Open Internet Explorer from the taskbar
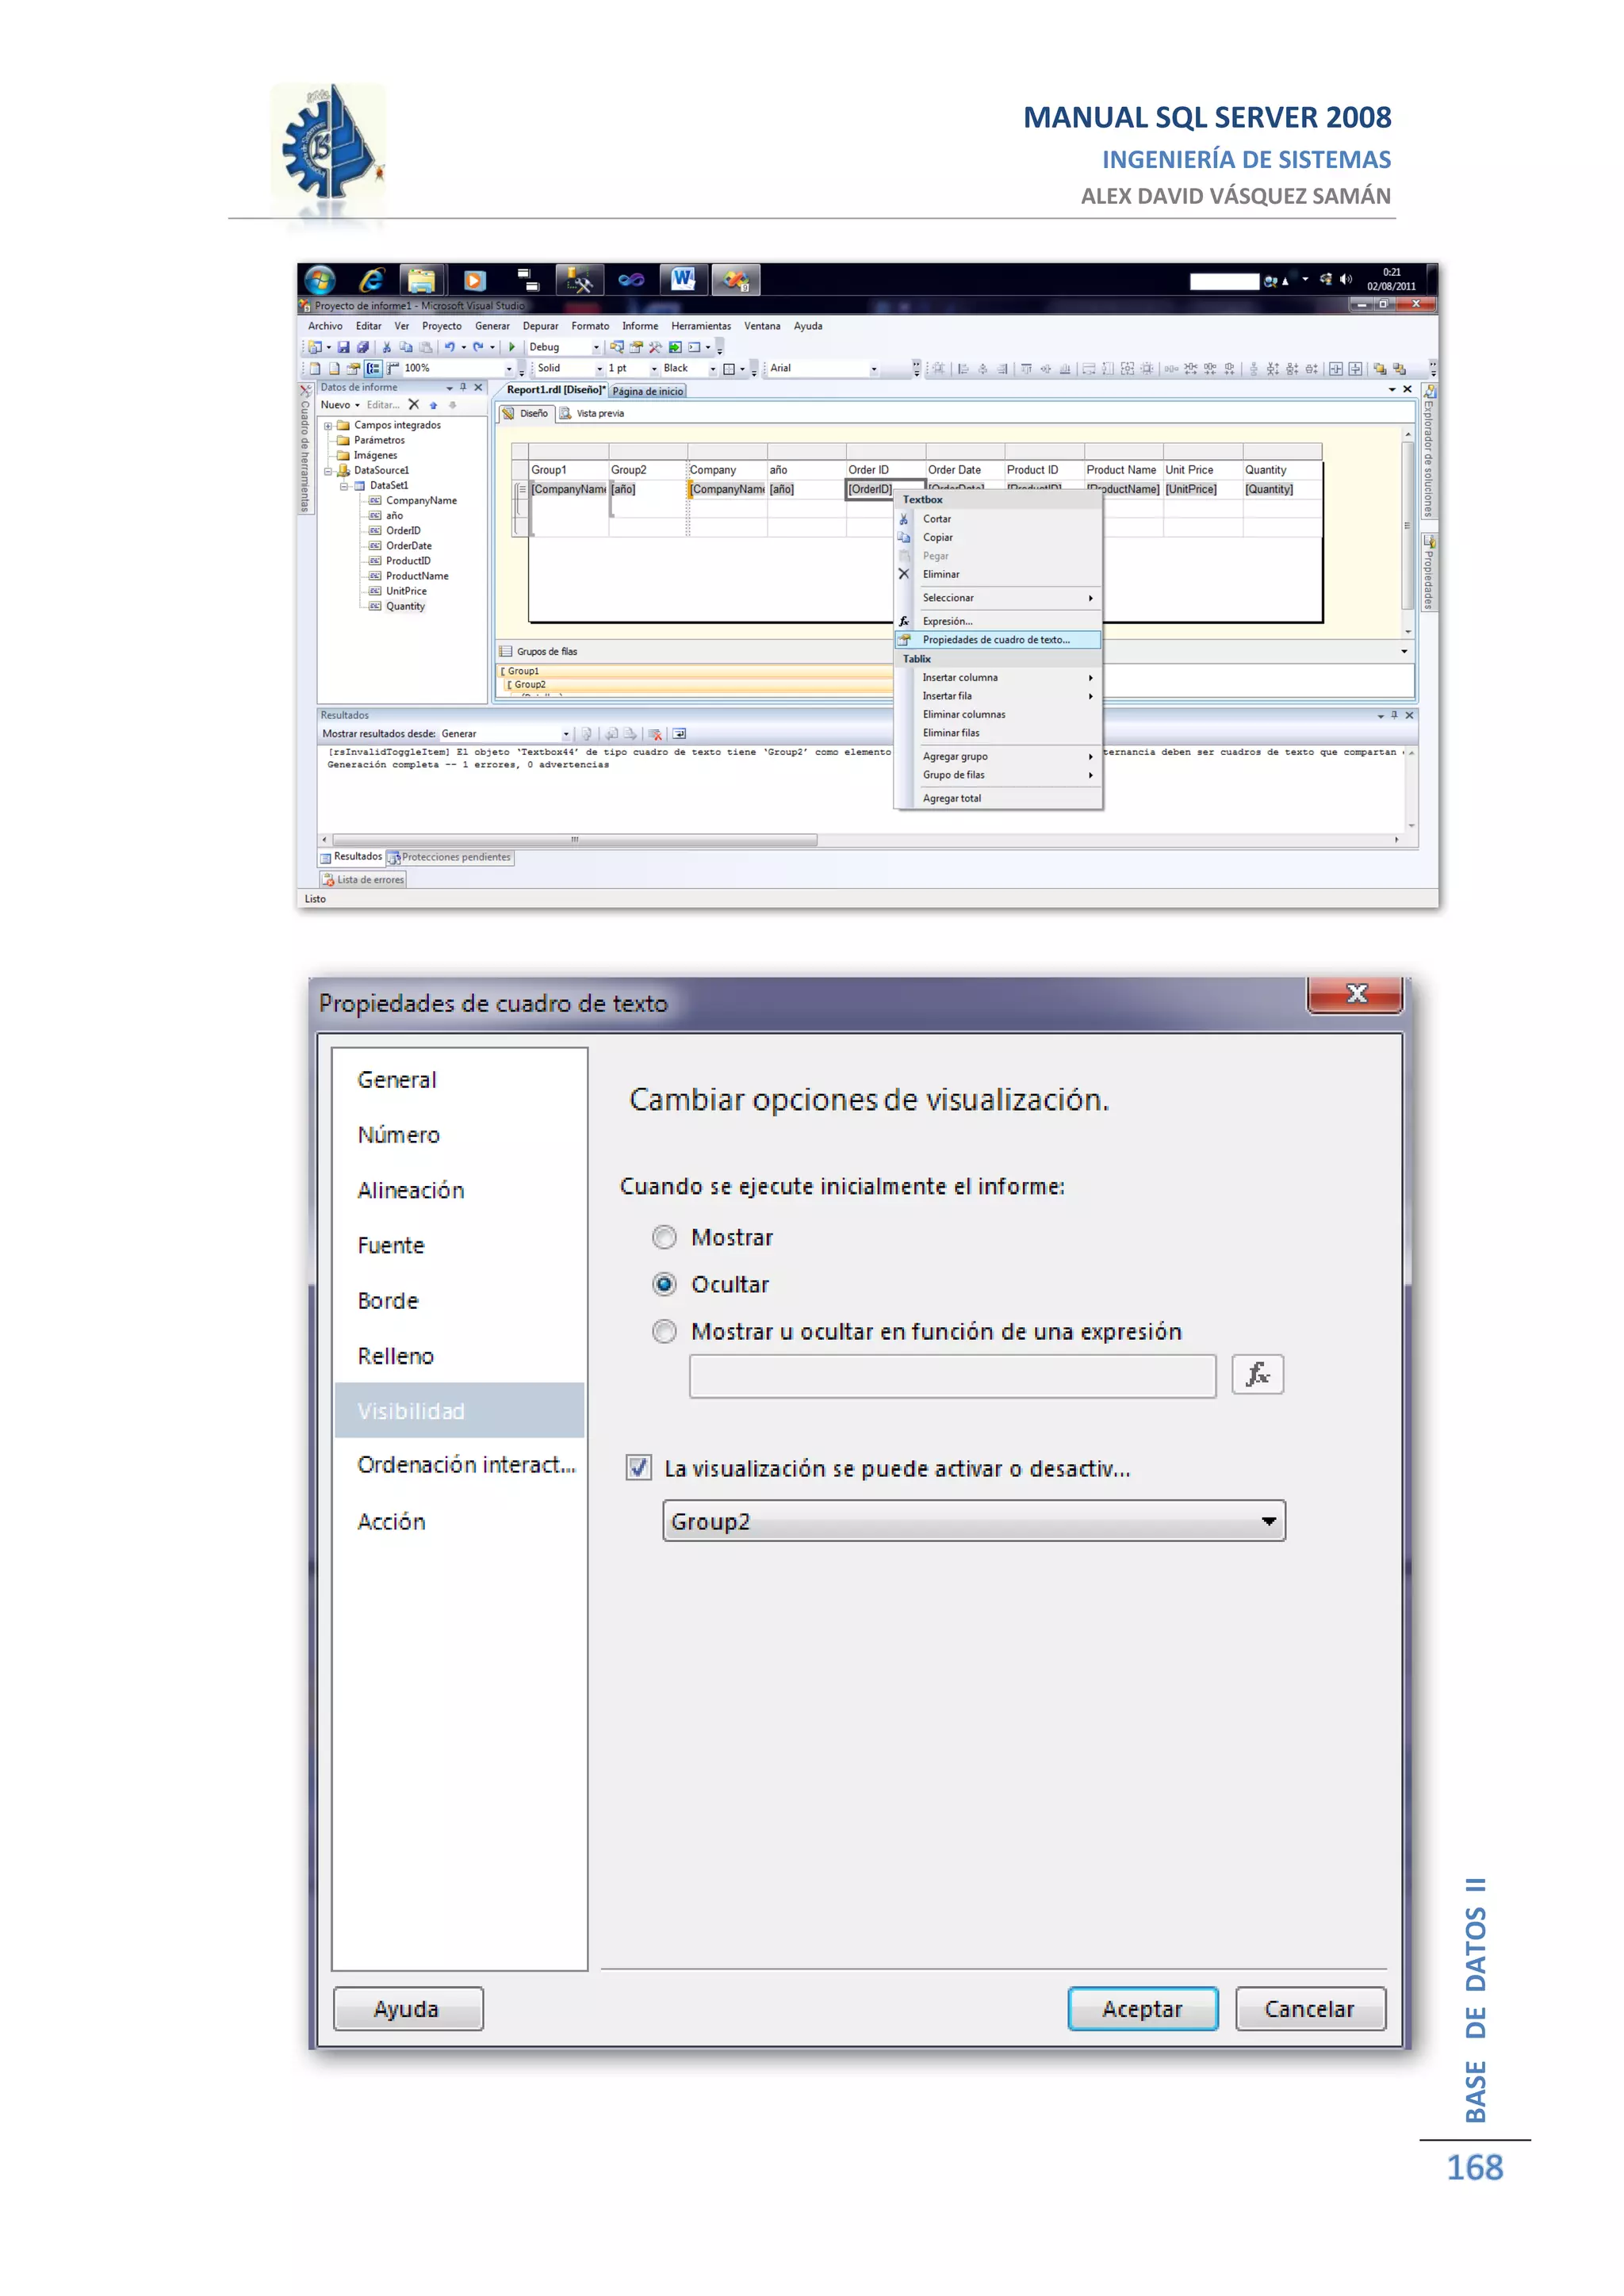Screen dimensions: 1624x2296 372,280
